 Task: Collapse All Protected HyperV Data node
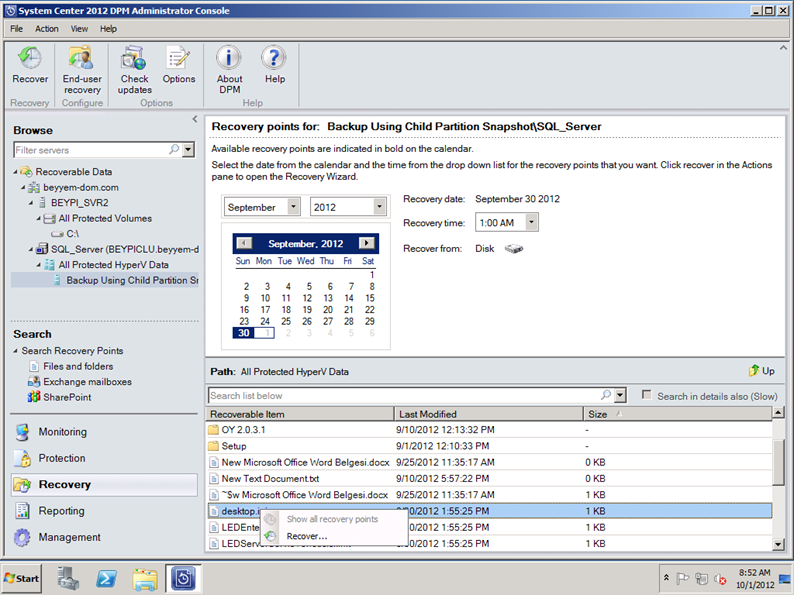tap(39, 265)
